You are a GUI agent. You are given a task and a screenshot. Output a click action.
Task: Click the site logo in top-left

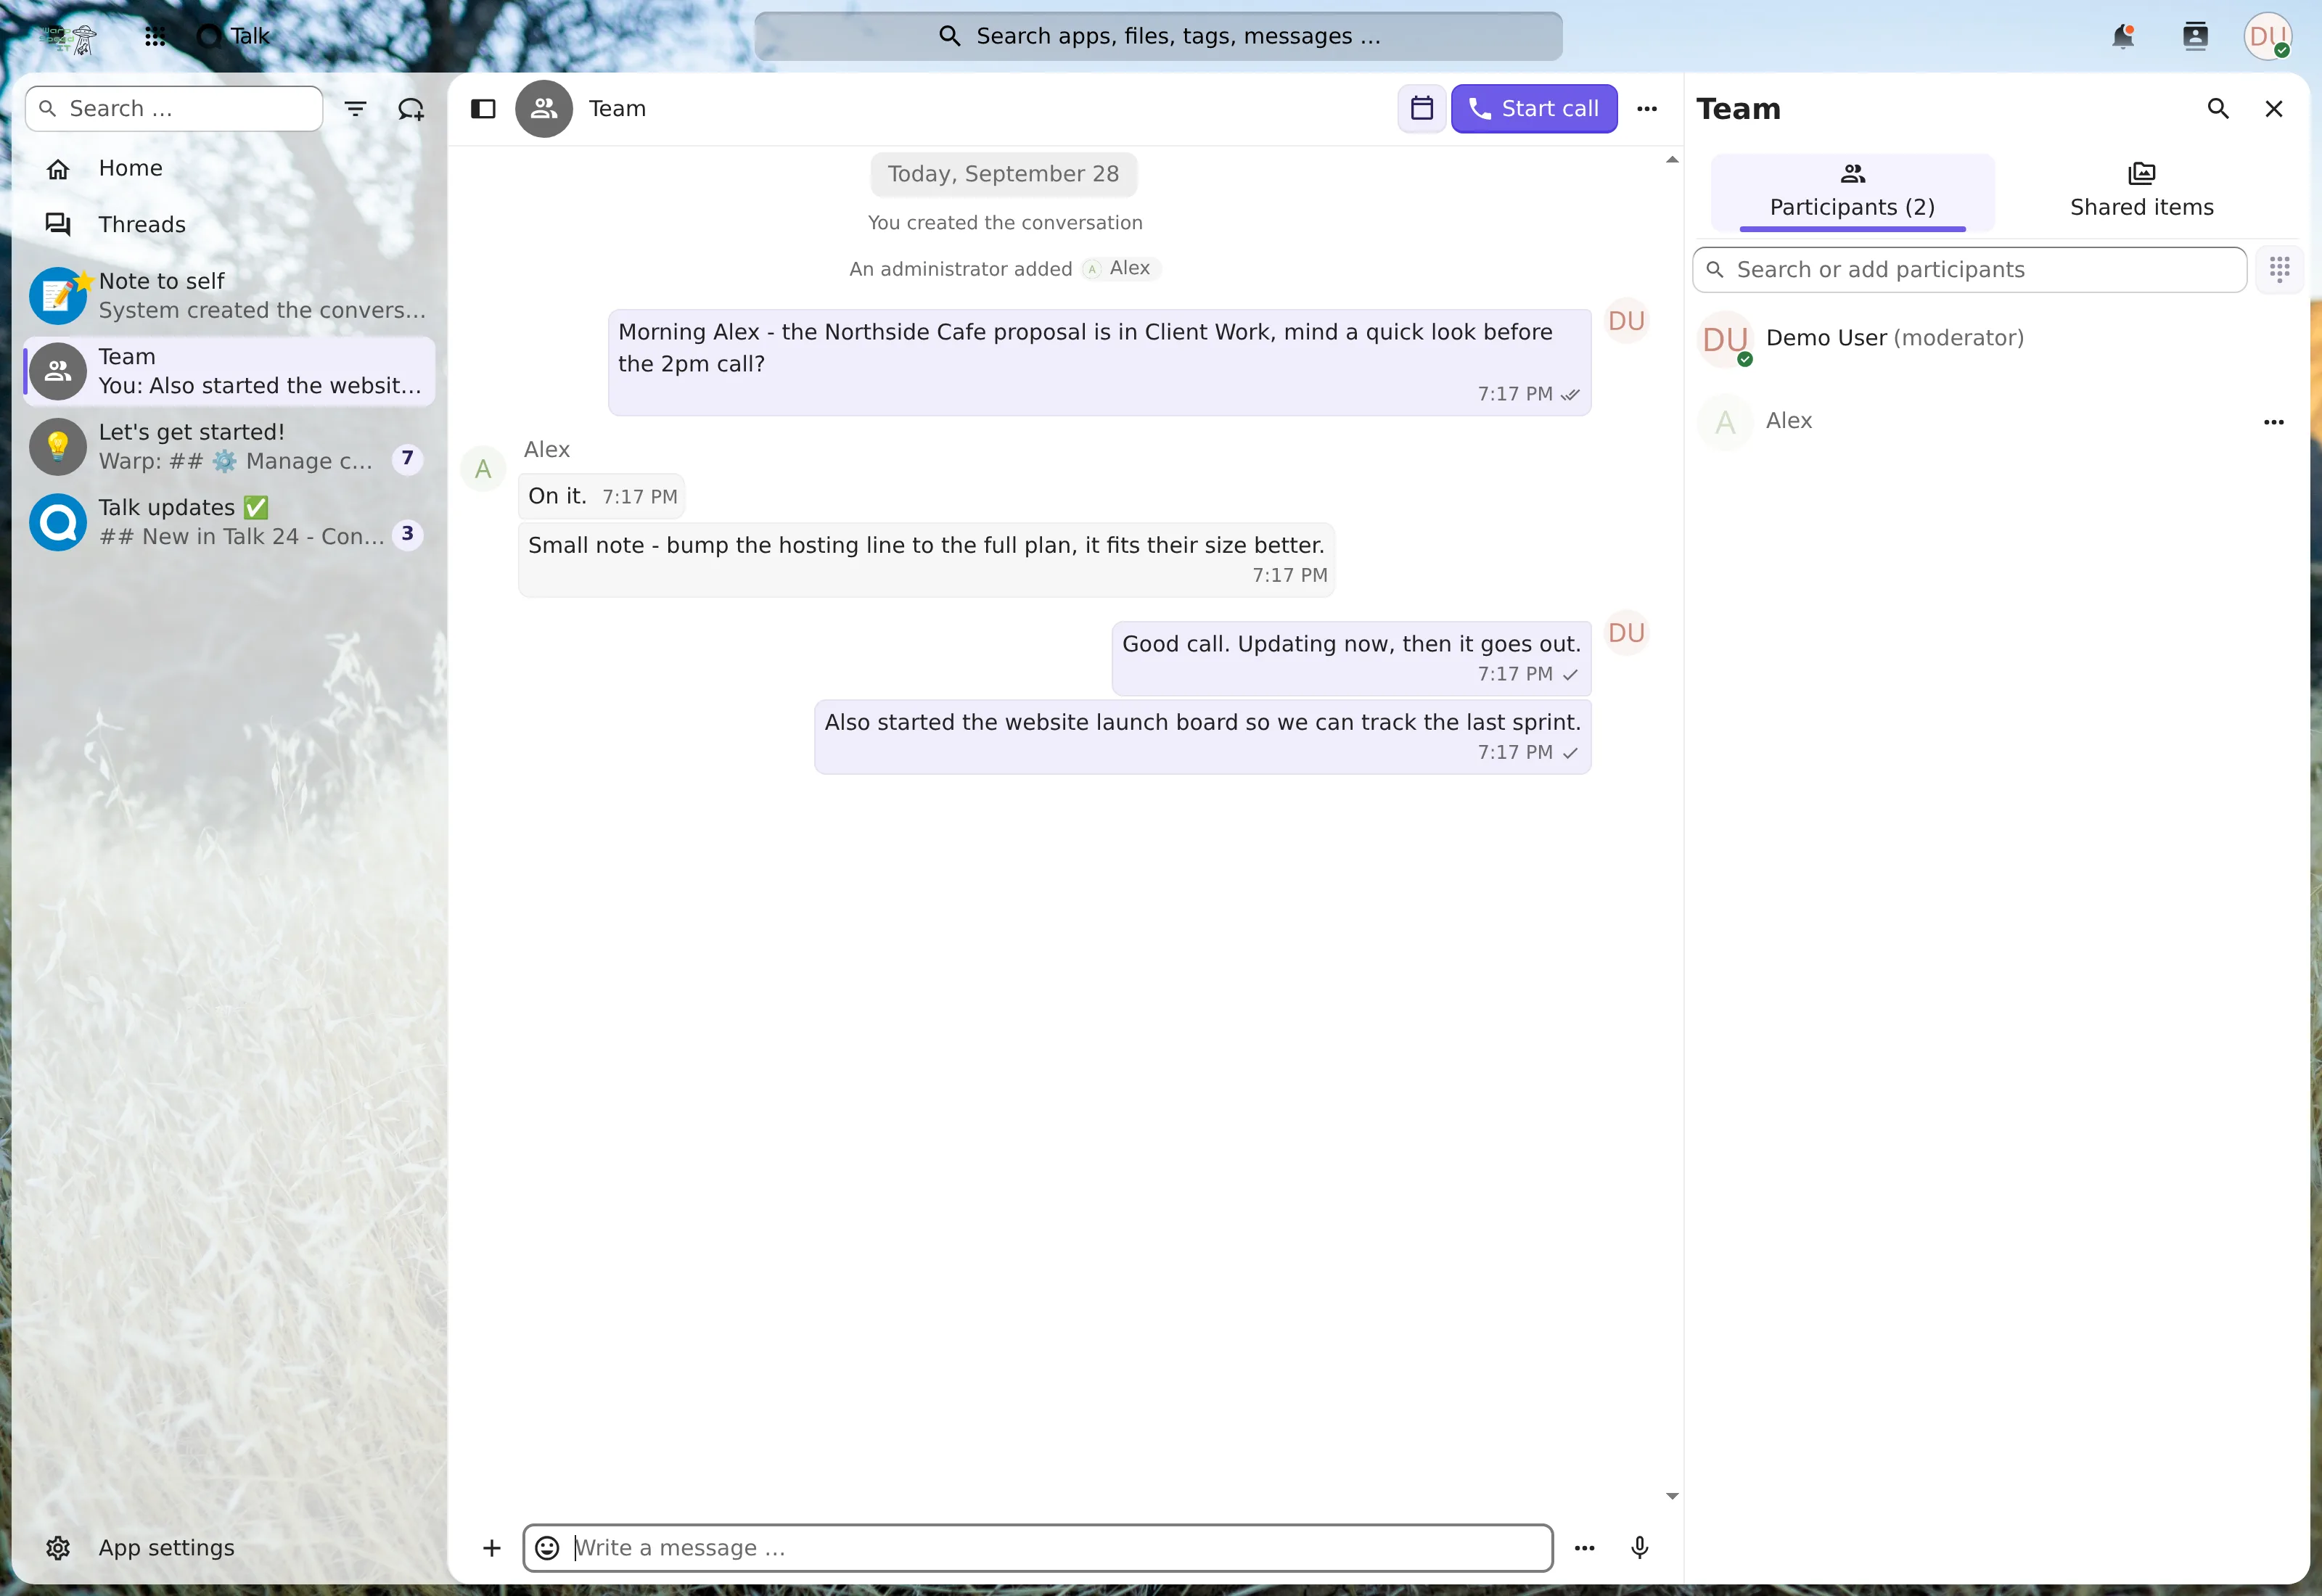68,38
